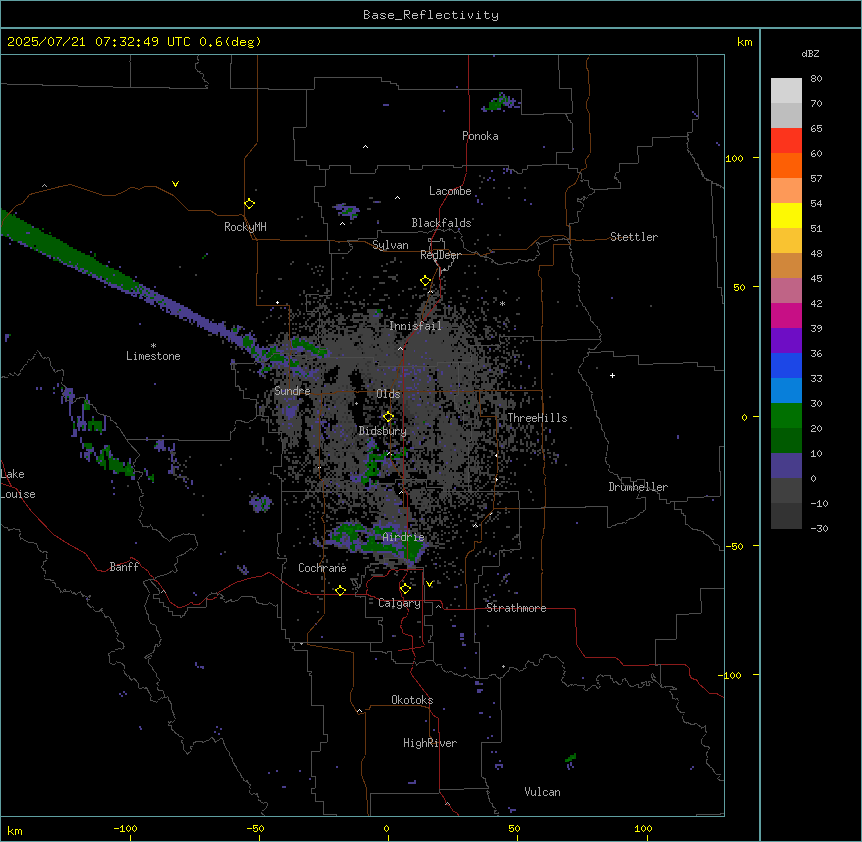Select the slate blue 10-0 dBZ swatch

pos(786,466)
